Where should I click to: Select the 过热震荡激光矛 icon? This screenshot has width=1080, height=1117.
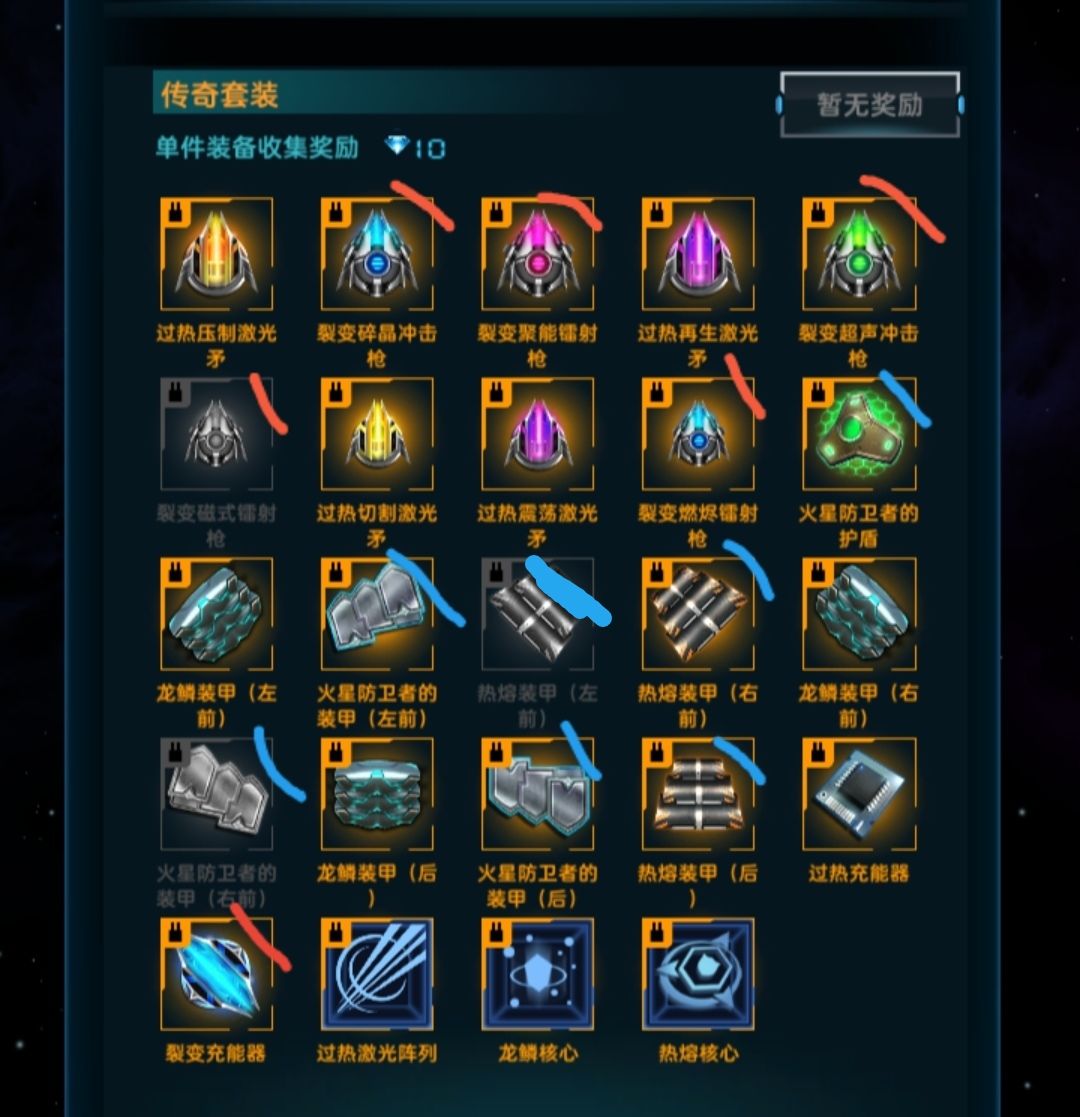(x=538, y=435)
